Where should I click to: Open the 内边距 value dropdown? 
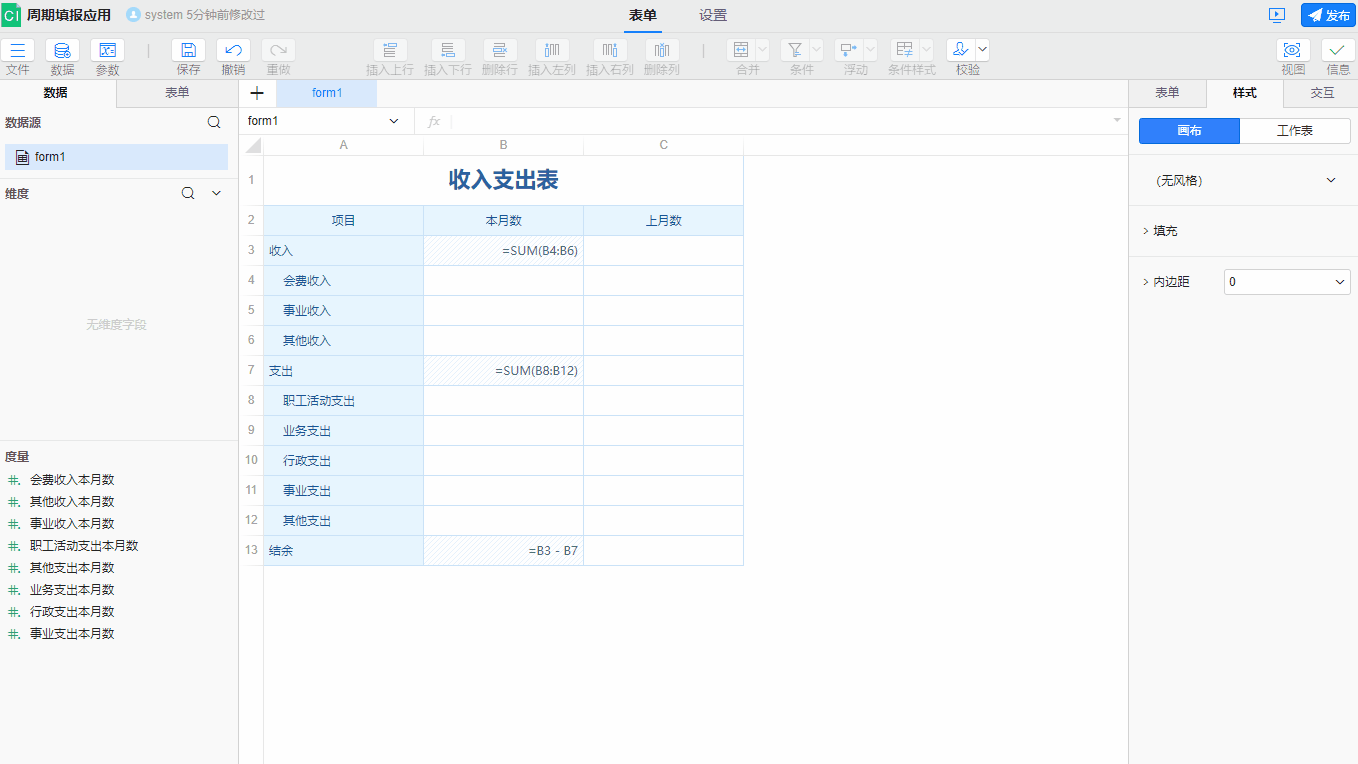(1287, 282)
